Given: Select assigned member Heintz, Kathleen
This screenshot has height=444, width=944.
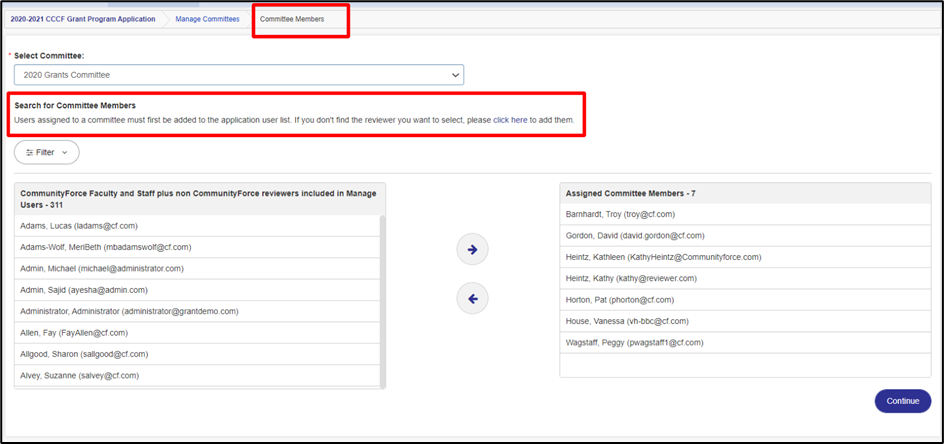Looking at the screenshot, I should click(x=745, y=257).
